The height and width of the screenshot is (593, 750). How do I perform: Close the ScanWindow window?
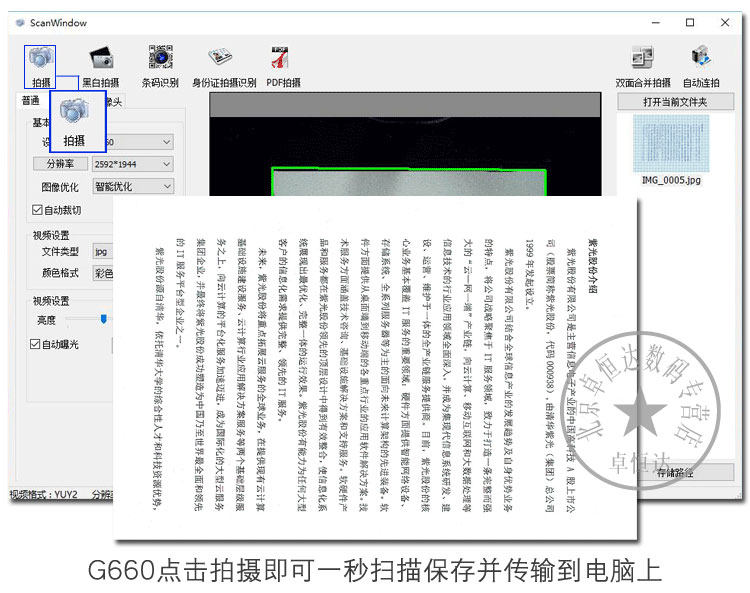click(725, 22)
